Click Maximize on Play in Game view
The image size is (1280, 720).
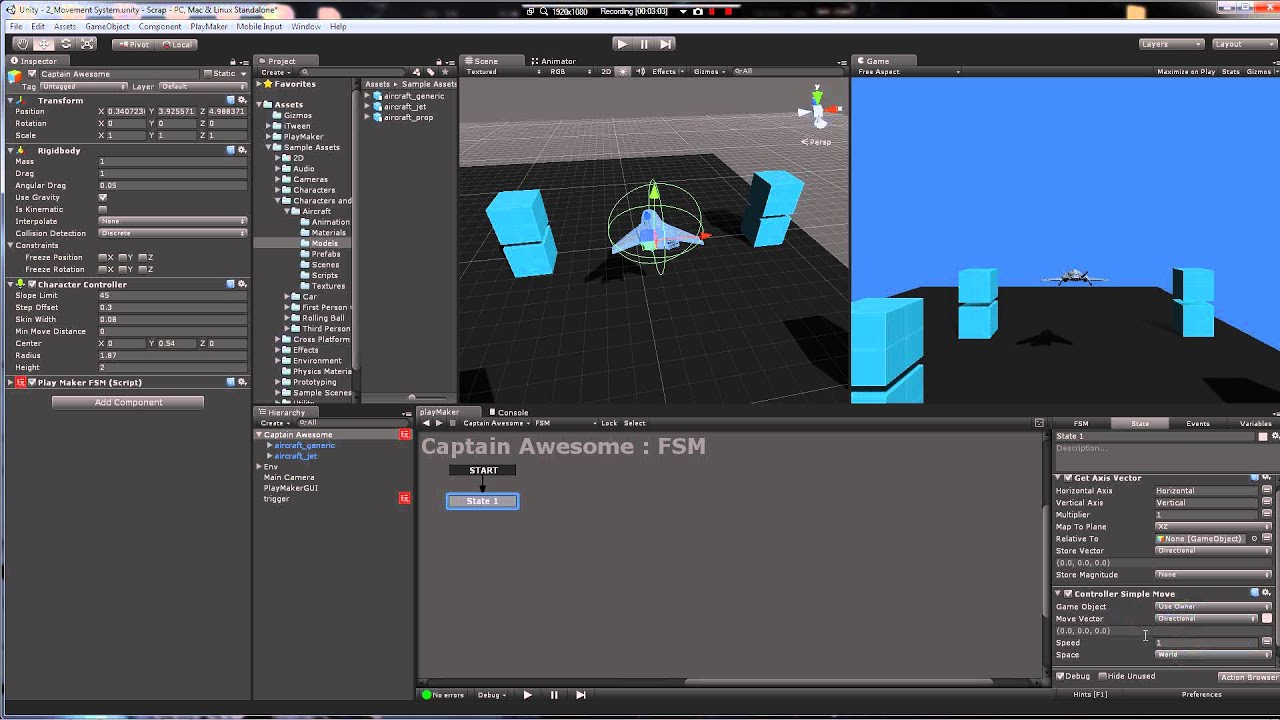tap(1186, 72)
